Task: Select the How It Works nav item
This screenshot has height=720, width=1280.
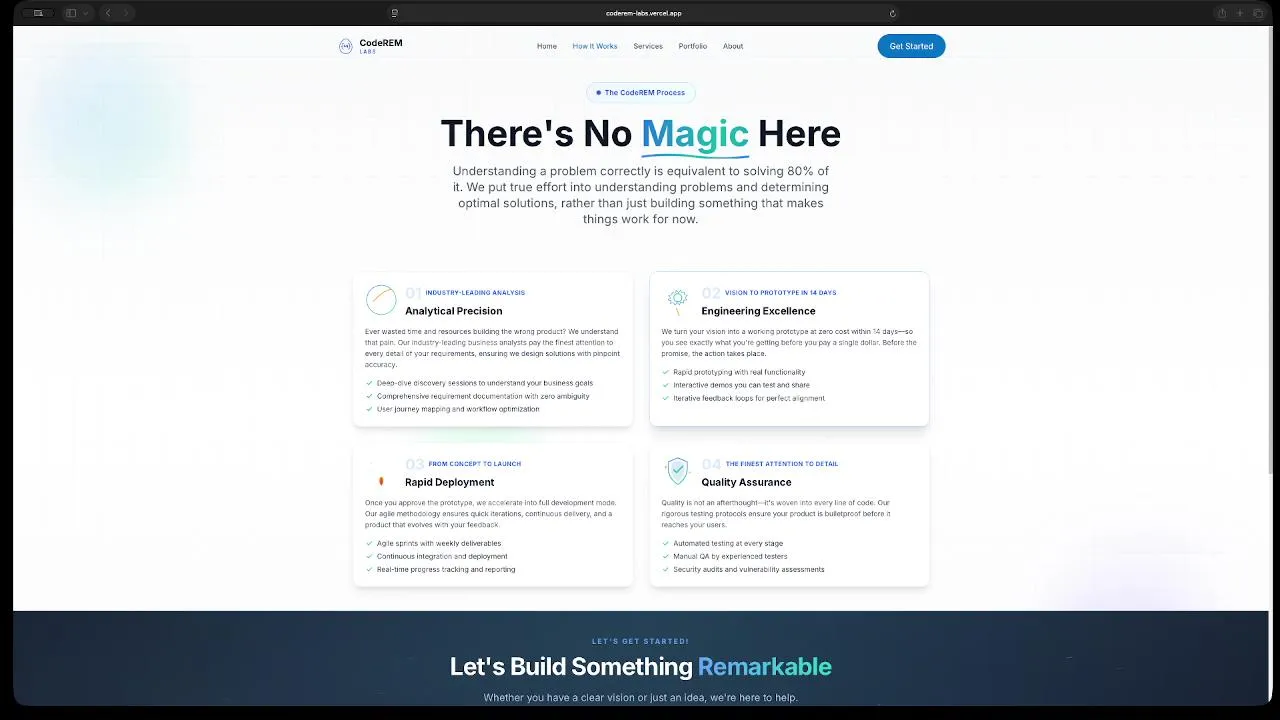Action: (x=595, y=46)
